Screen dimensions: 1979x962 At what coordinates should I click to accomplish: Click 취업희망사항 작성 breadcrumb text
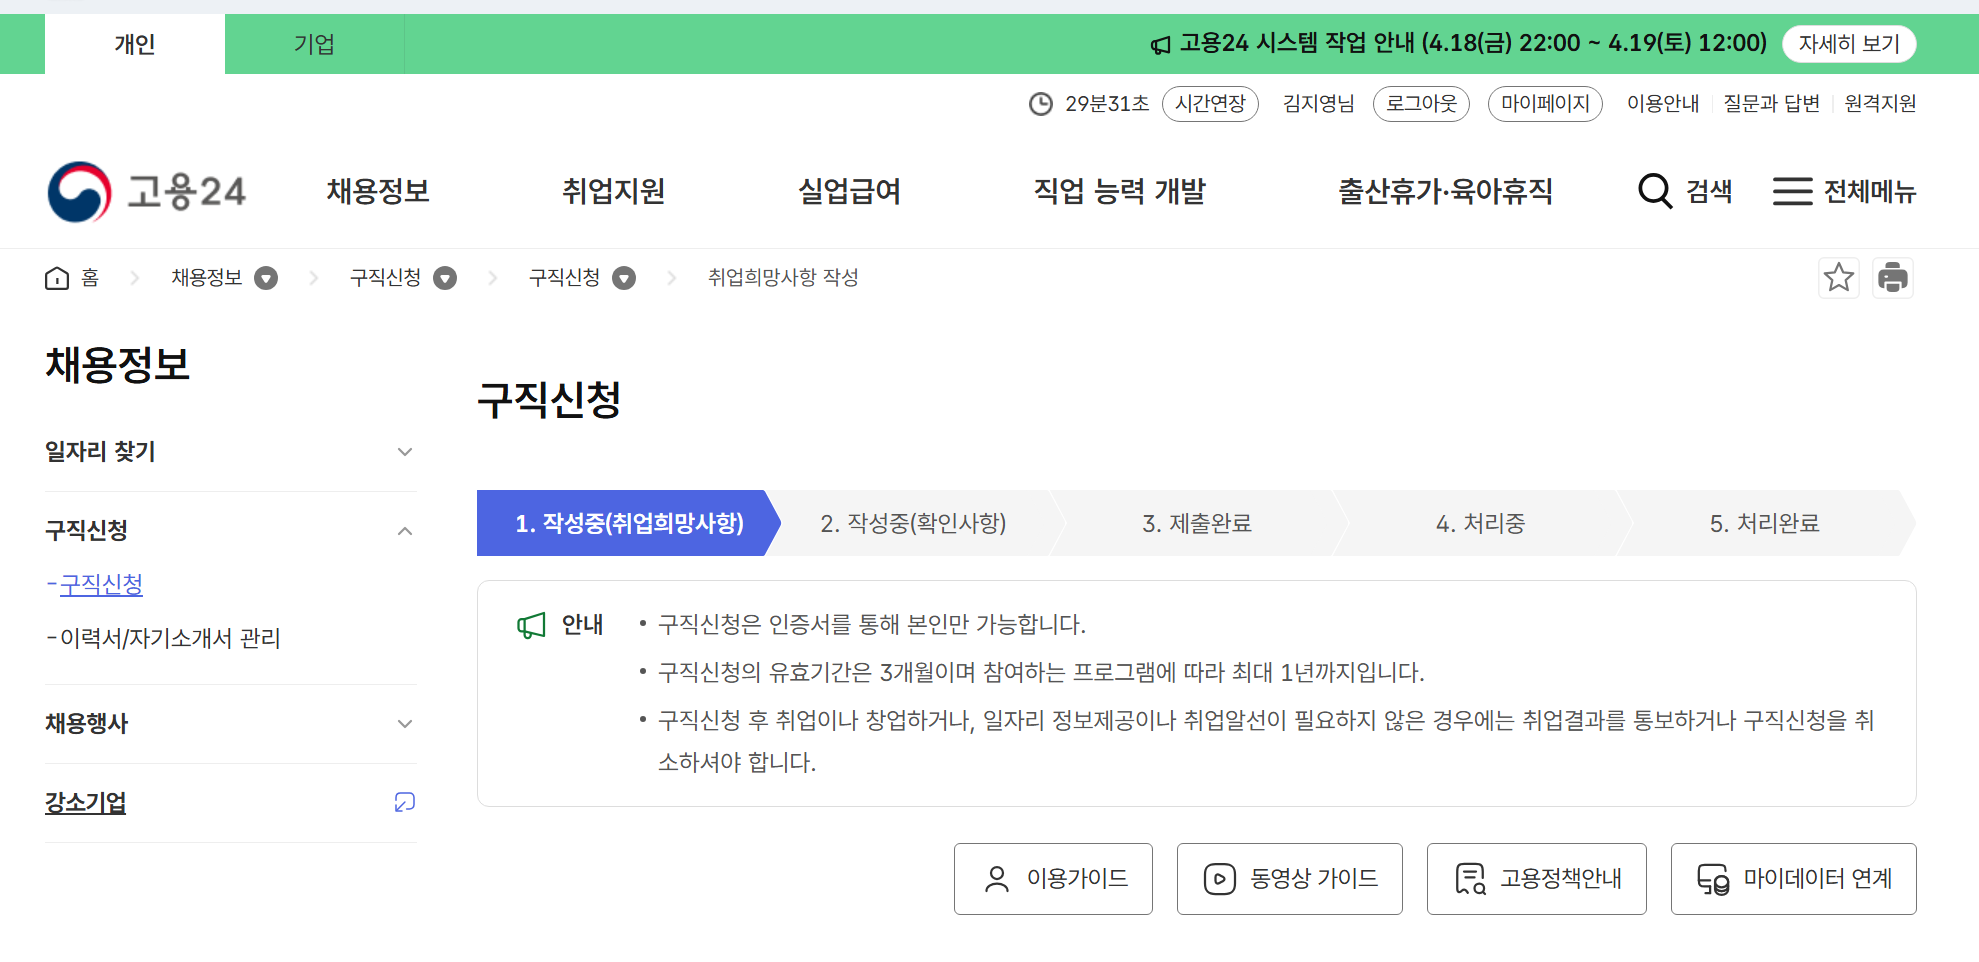click(783, 278)
